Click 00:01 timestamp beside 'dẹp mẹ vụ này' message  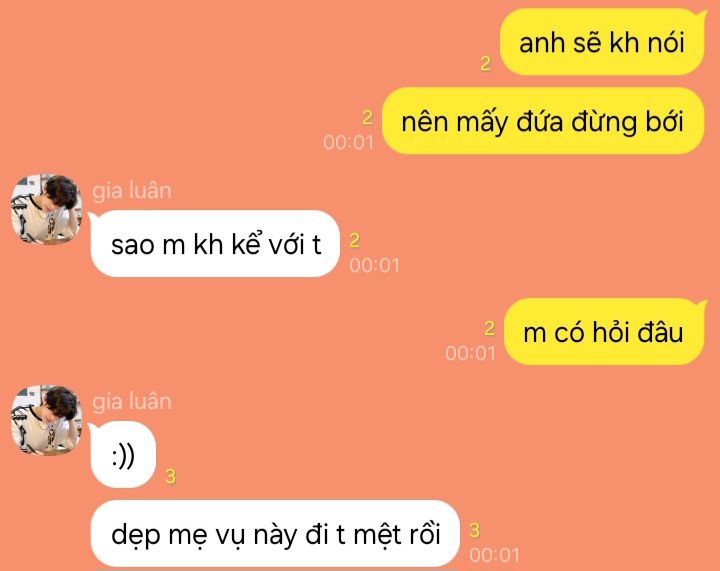click(x=495, y=555)
